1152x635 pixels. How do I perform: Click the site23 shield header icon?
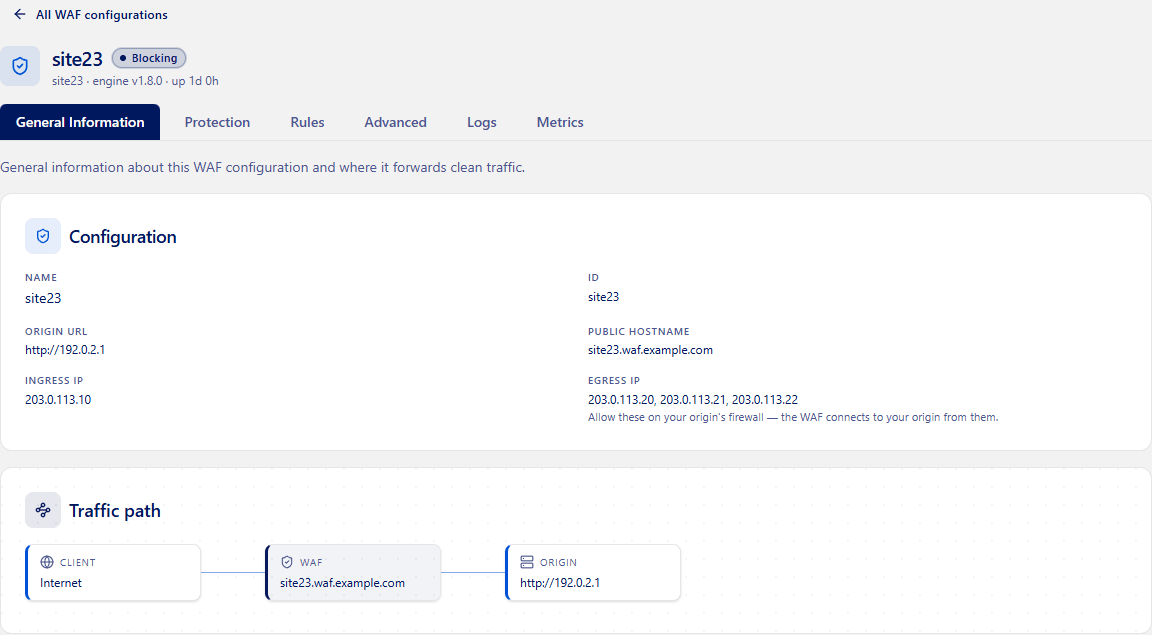(x=20, y=66)
